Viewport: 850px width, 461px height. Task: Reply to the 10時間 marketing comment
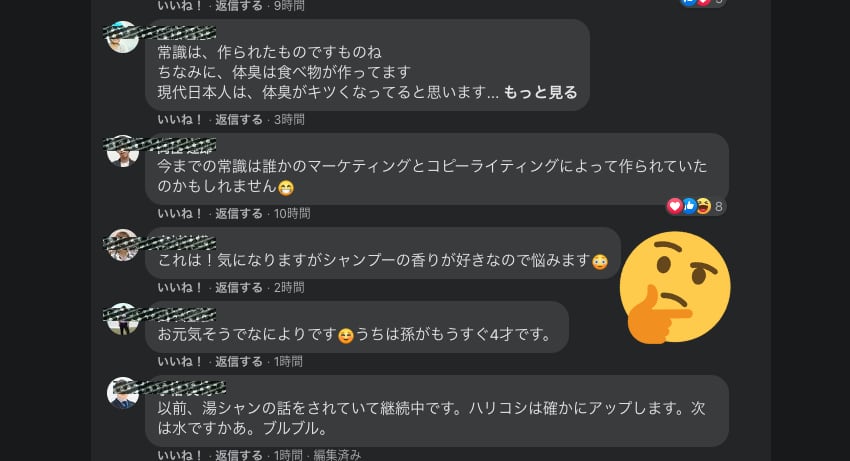[x=239, y=214]
